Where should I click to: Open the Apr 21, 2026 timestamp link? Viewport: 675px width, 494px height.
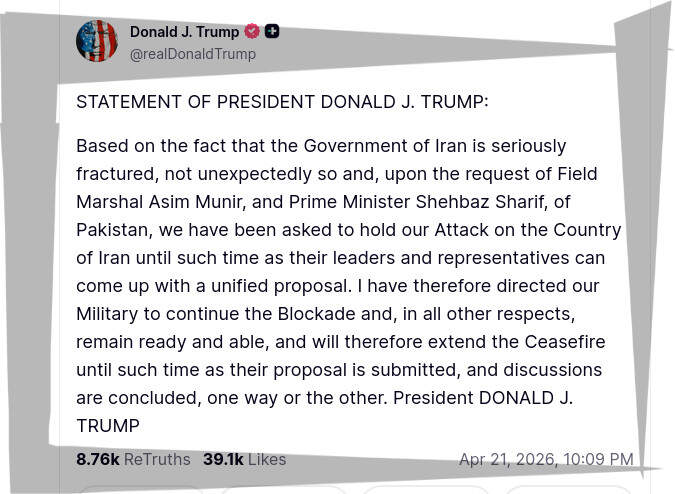[545, 459]
